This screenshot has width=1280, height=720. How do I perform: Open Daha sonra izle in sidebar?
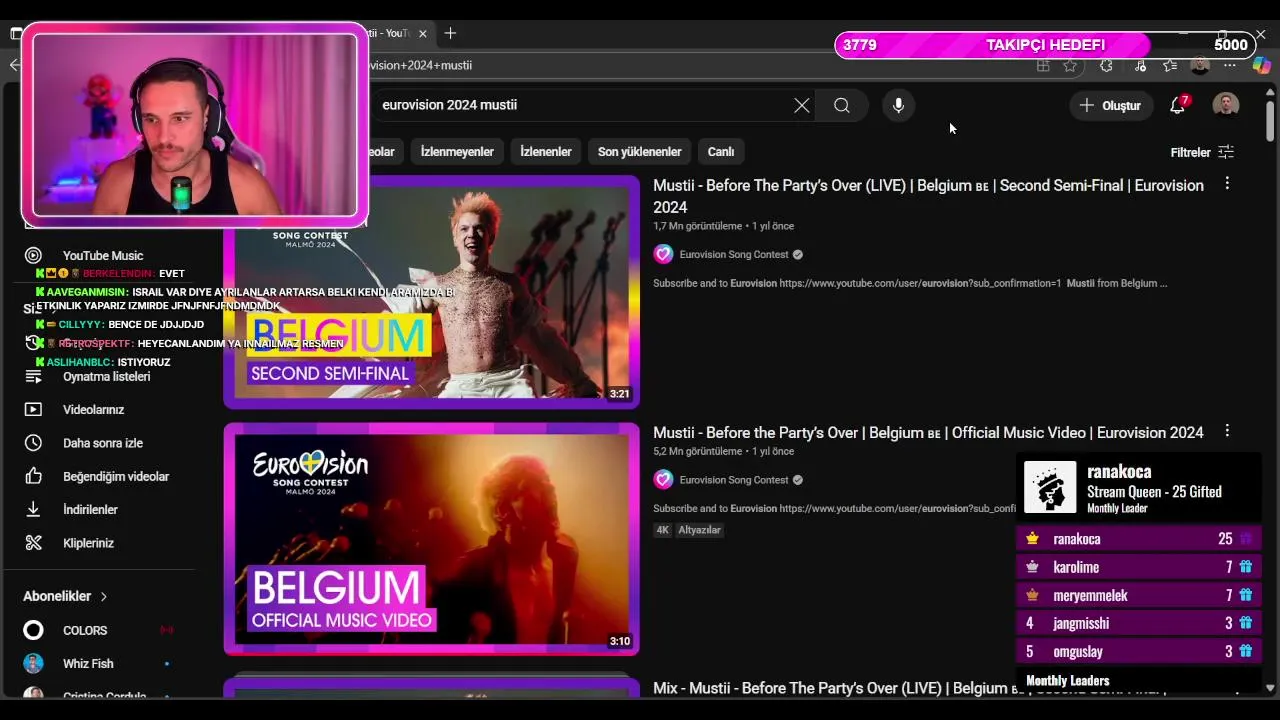[x=103, y=443]
